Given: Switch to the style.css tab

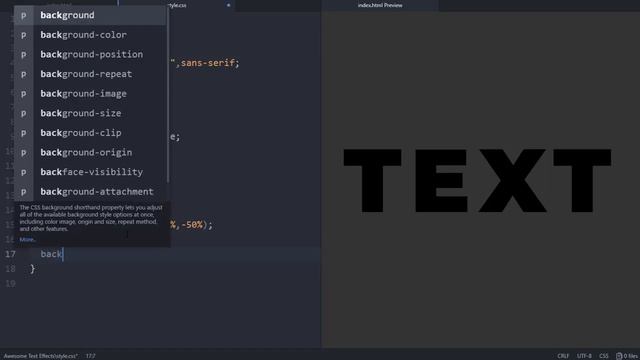Looking at the screenshot, I should pyautogui.click(x=176, y=5).
